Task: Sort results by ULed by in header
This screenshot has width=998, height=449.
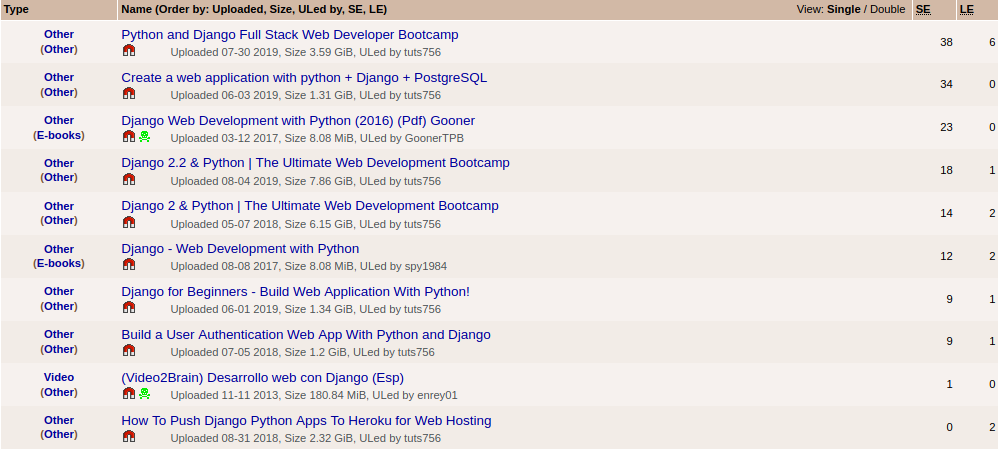Action: point(318,10)
